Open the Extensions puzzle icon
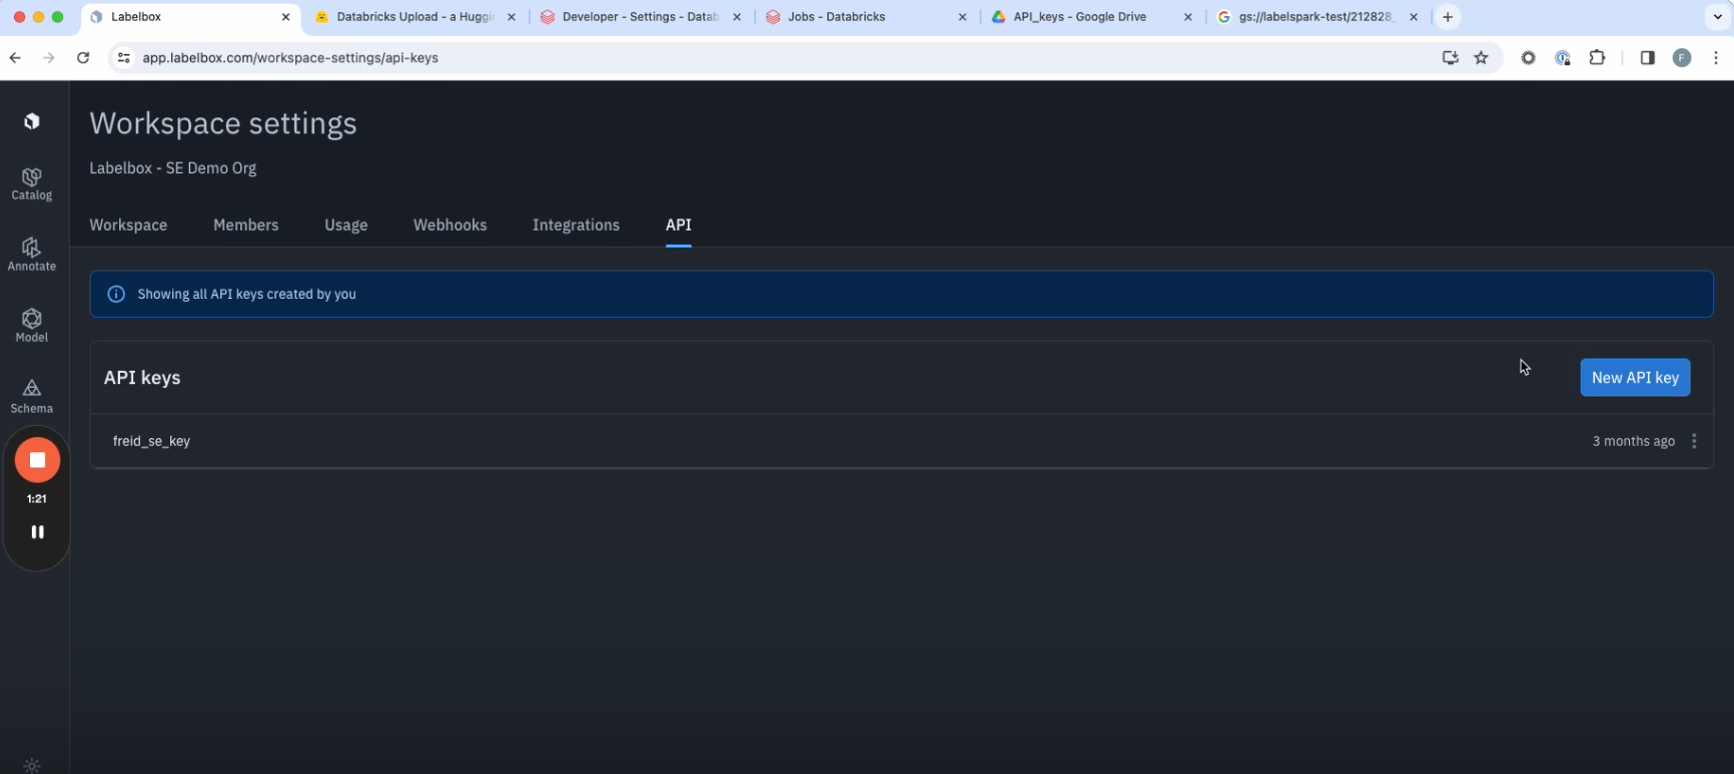This screenshot has height=774, width=1734. [1597, 58]
